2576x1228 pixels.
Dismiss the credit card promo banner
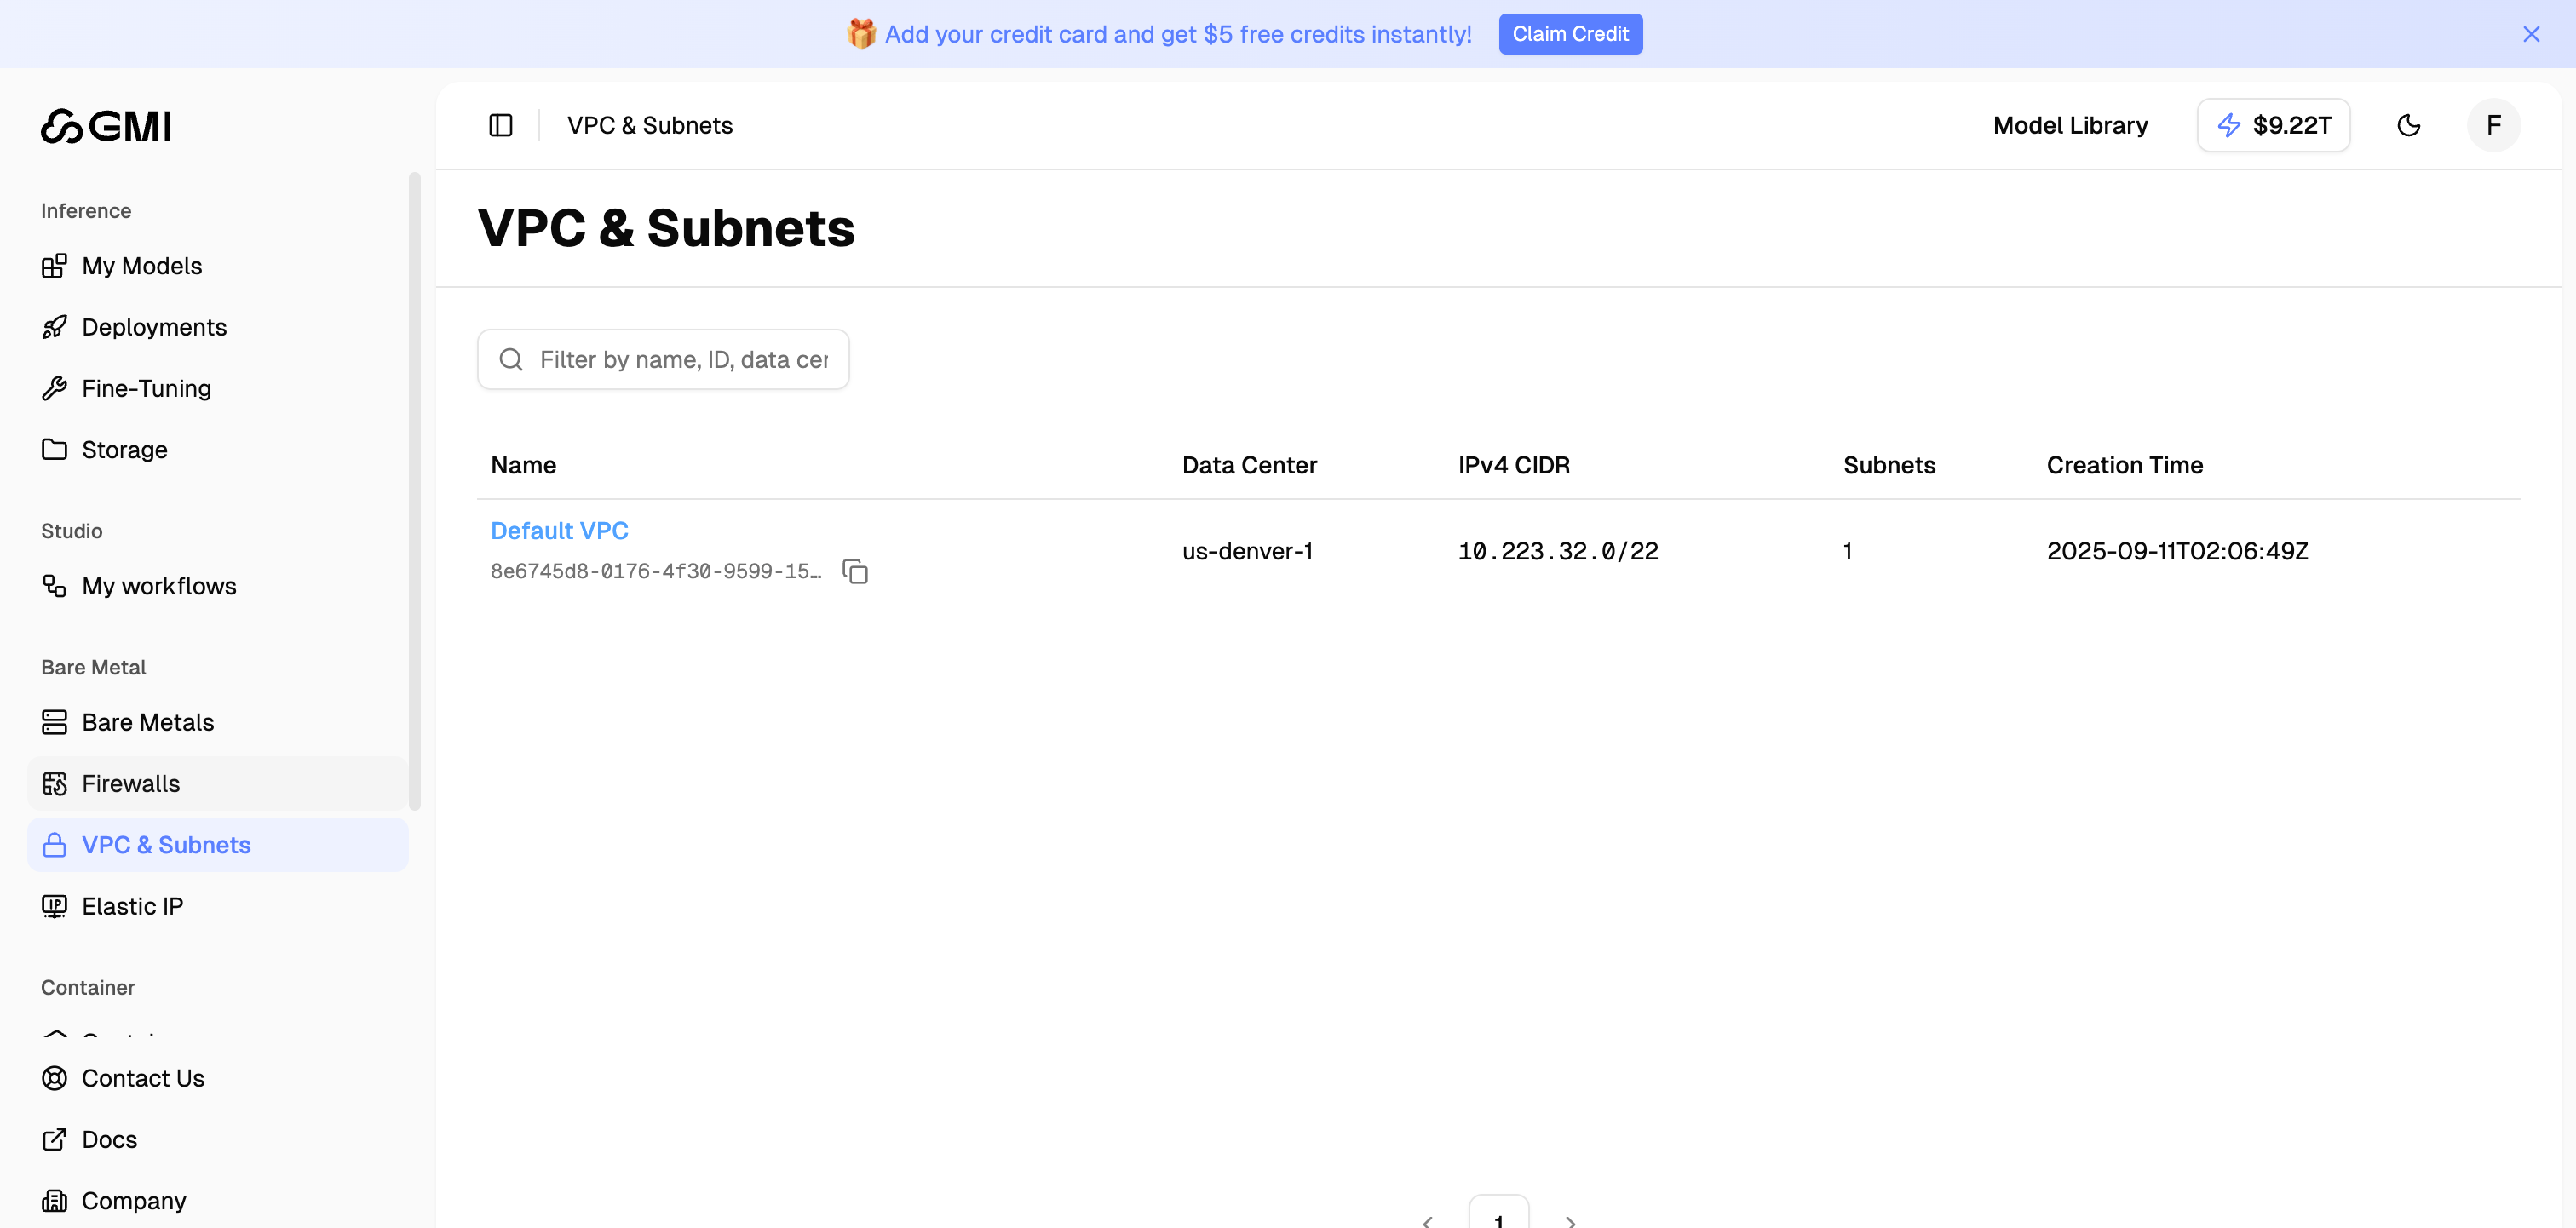[2530, 34]
